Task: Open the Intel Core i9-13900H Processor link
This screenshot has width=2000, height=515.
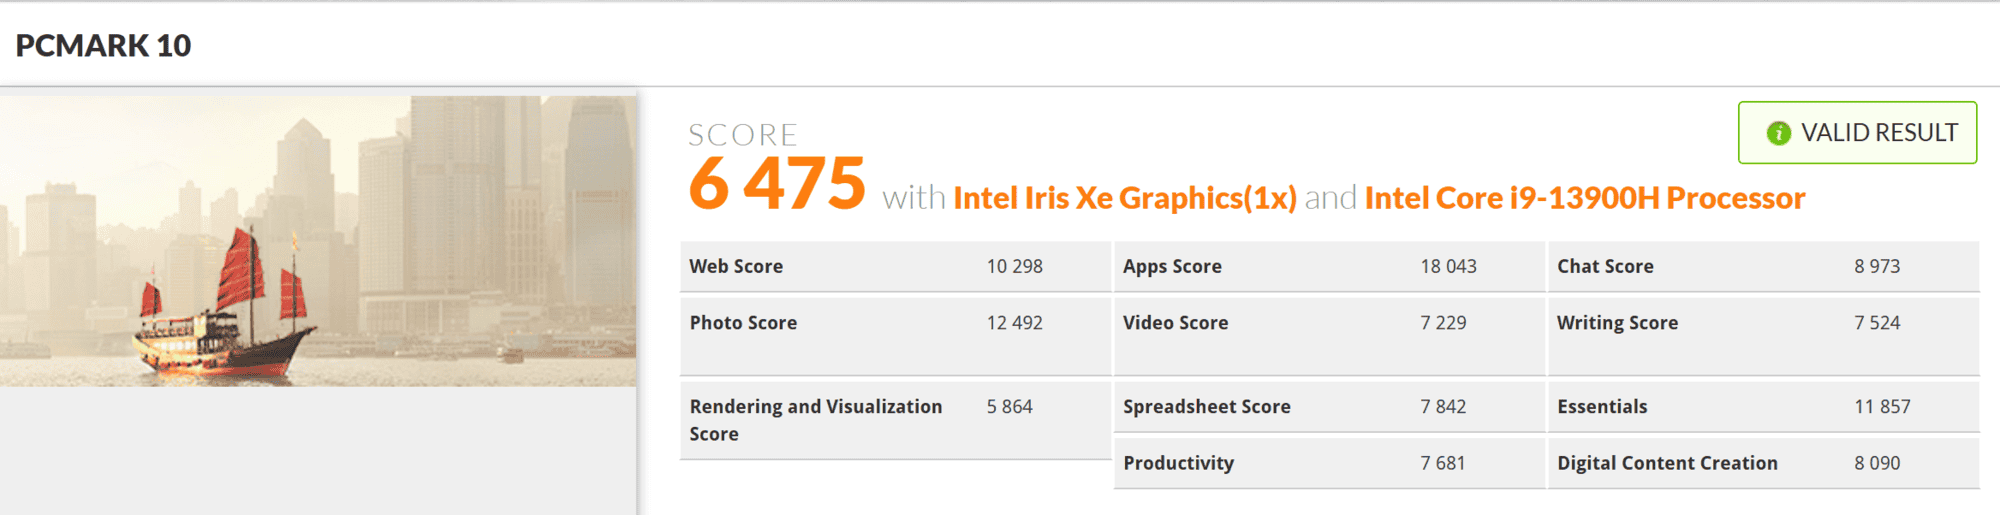Action: coord(1584,198)
